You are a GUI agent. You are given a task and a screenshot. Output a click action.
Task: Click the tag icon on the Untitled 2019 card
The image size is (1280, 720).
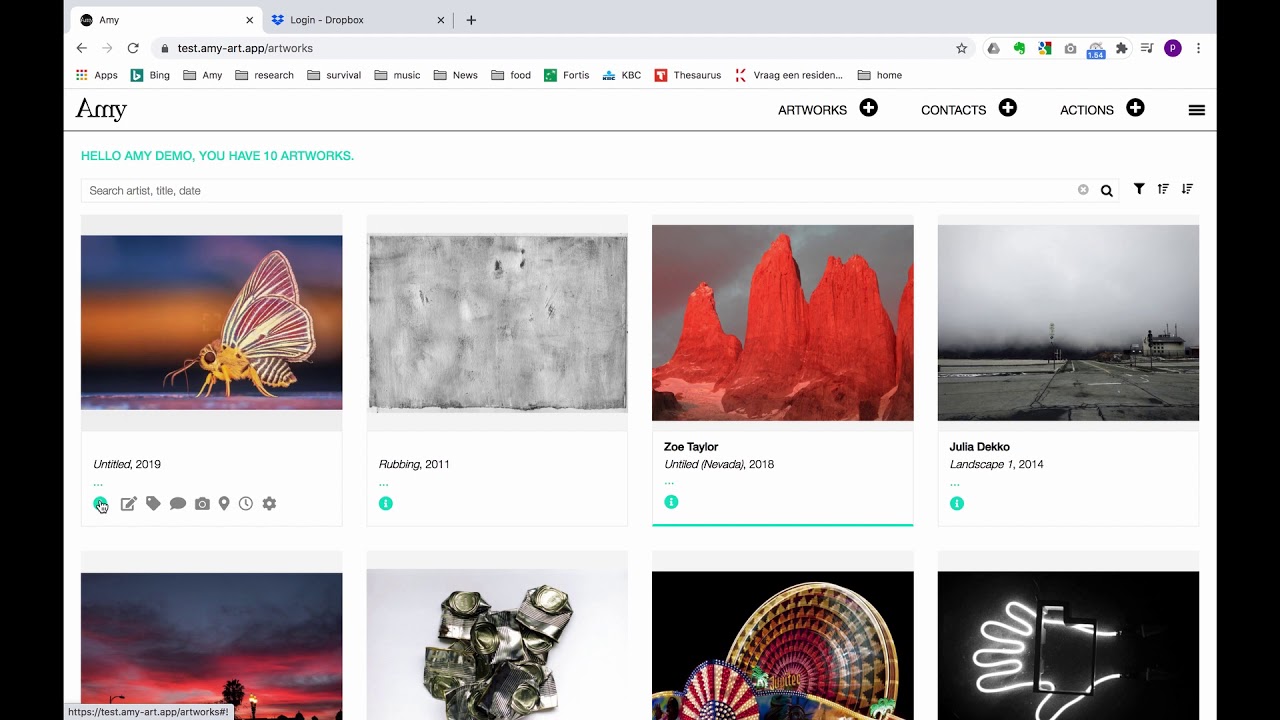click(x=153, y=504)
